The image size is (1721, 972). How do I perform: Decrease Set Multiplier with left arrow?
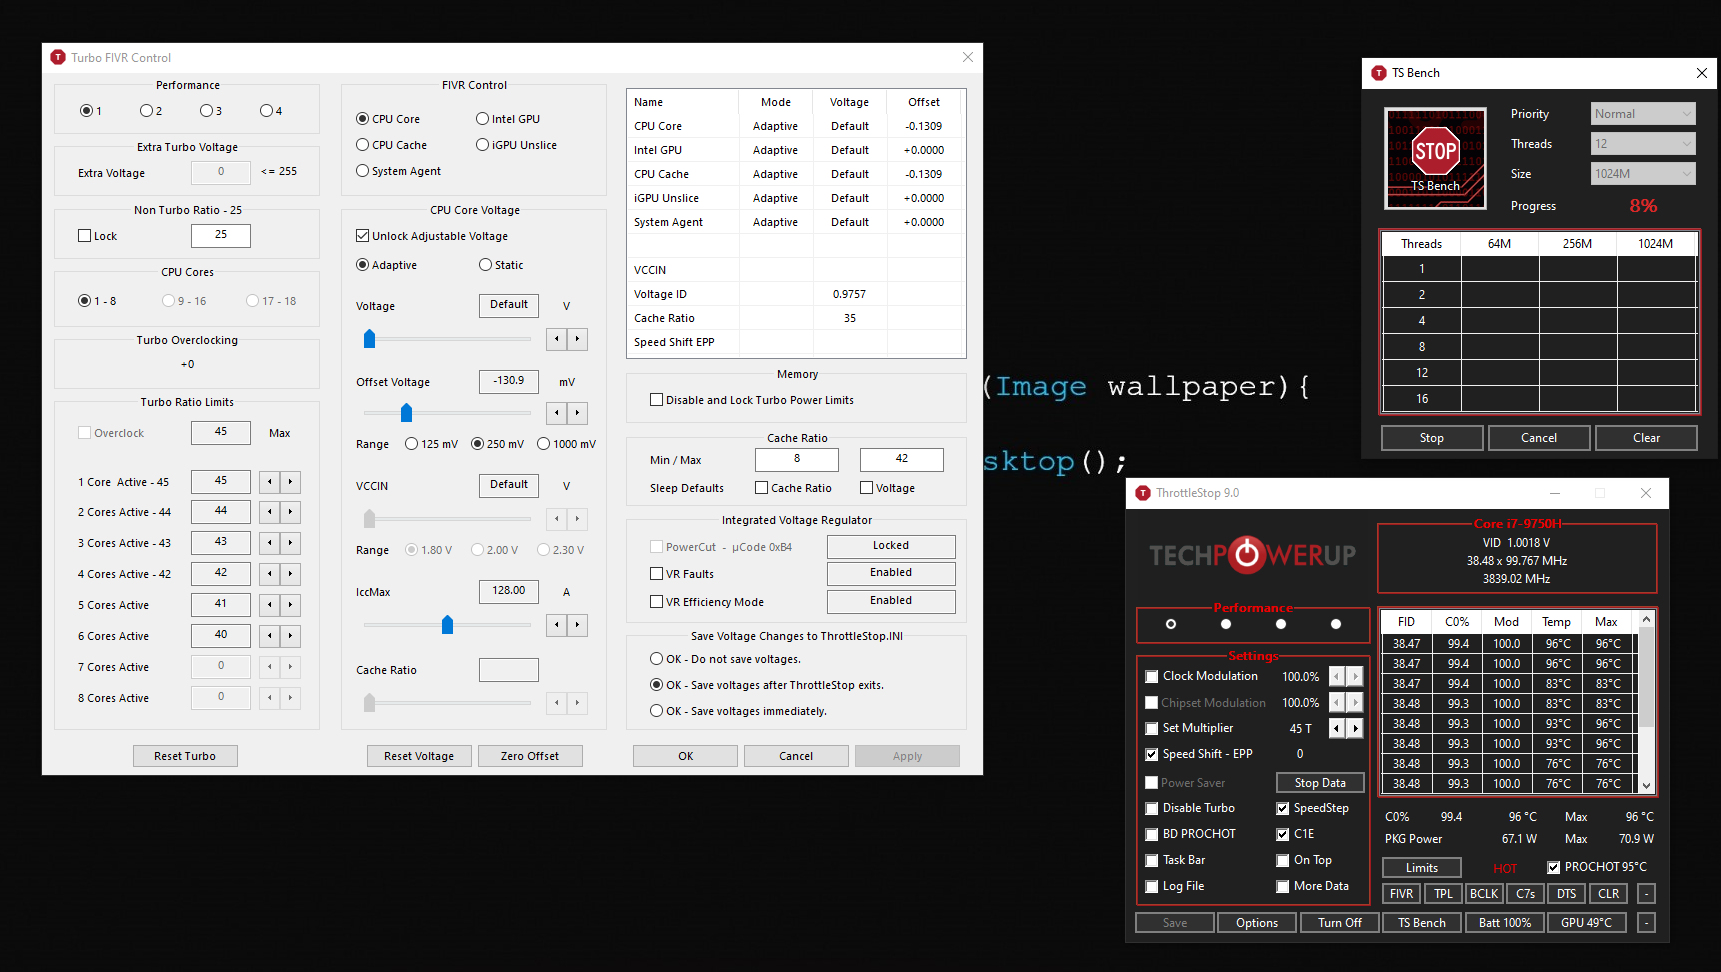pyautogui.click(x=1337, y=729)
